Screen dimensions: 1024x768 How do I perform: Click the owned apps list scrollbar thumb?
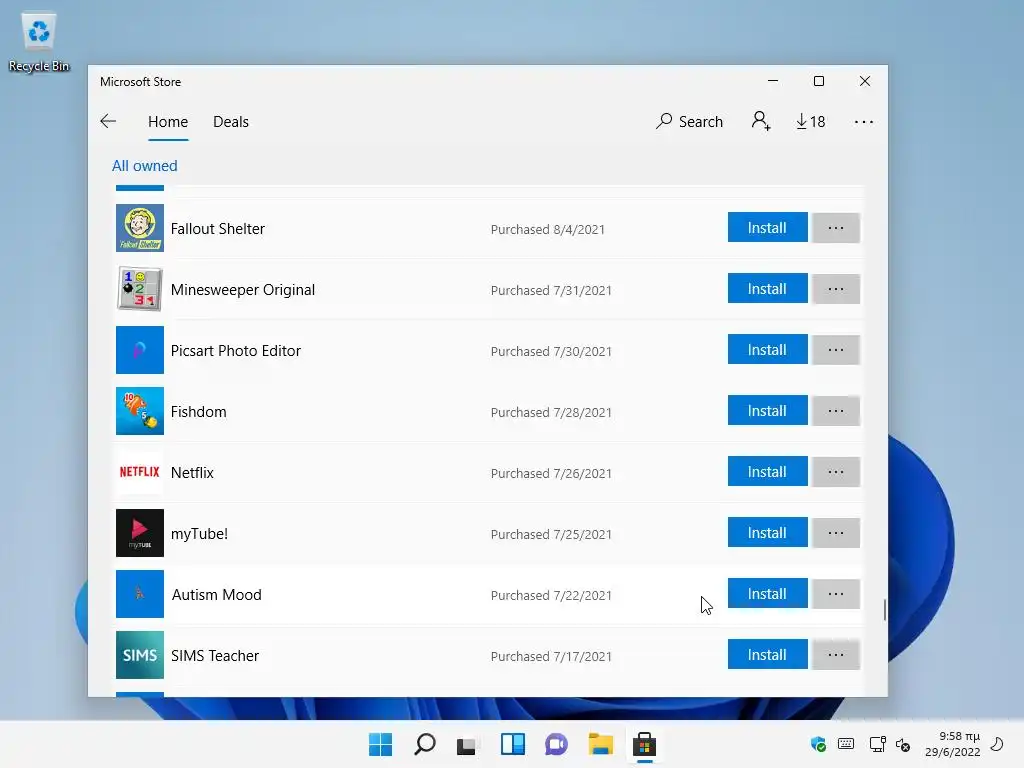[x=884, y=610]
